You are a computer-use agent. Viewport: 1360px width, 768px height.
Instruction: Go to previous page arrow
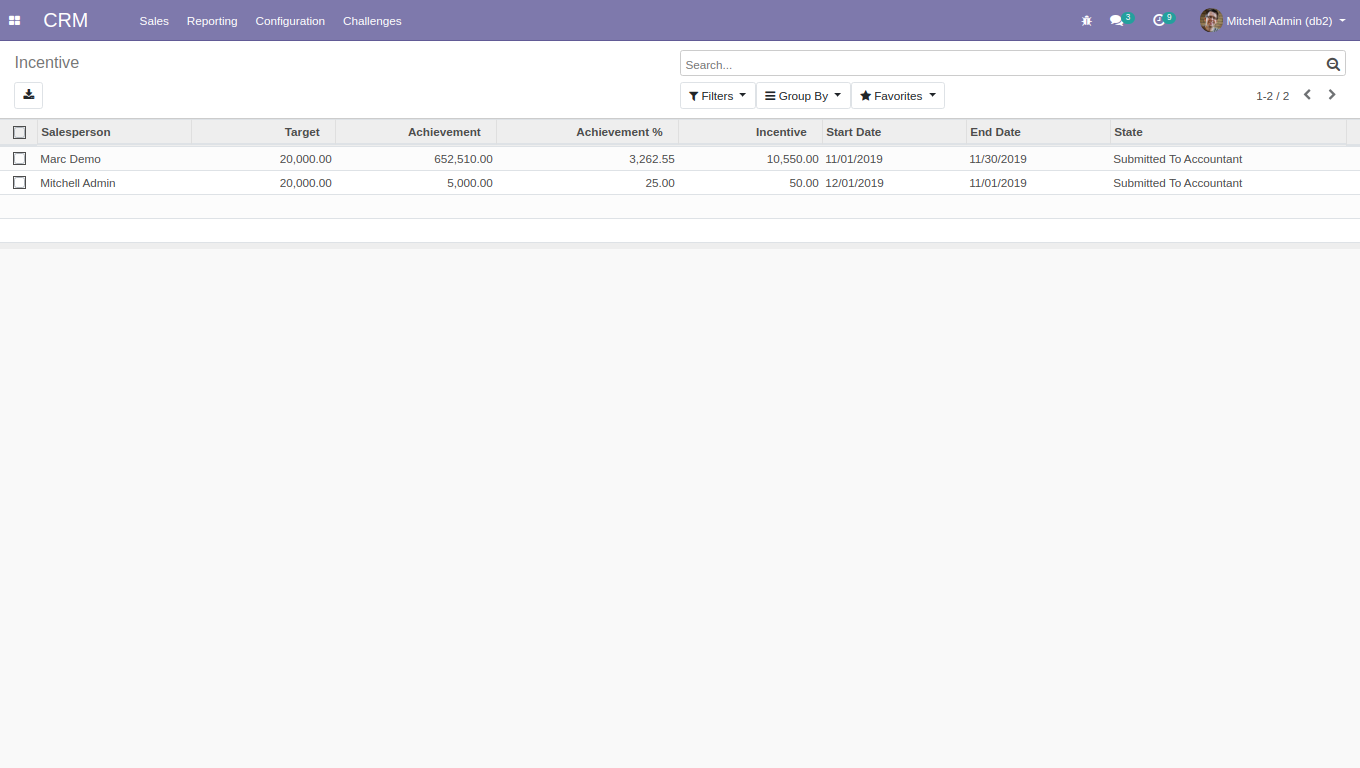pos(1307,95)
